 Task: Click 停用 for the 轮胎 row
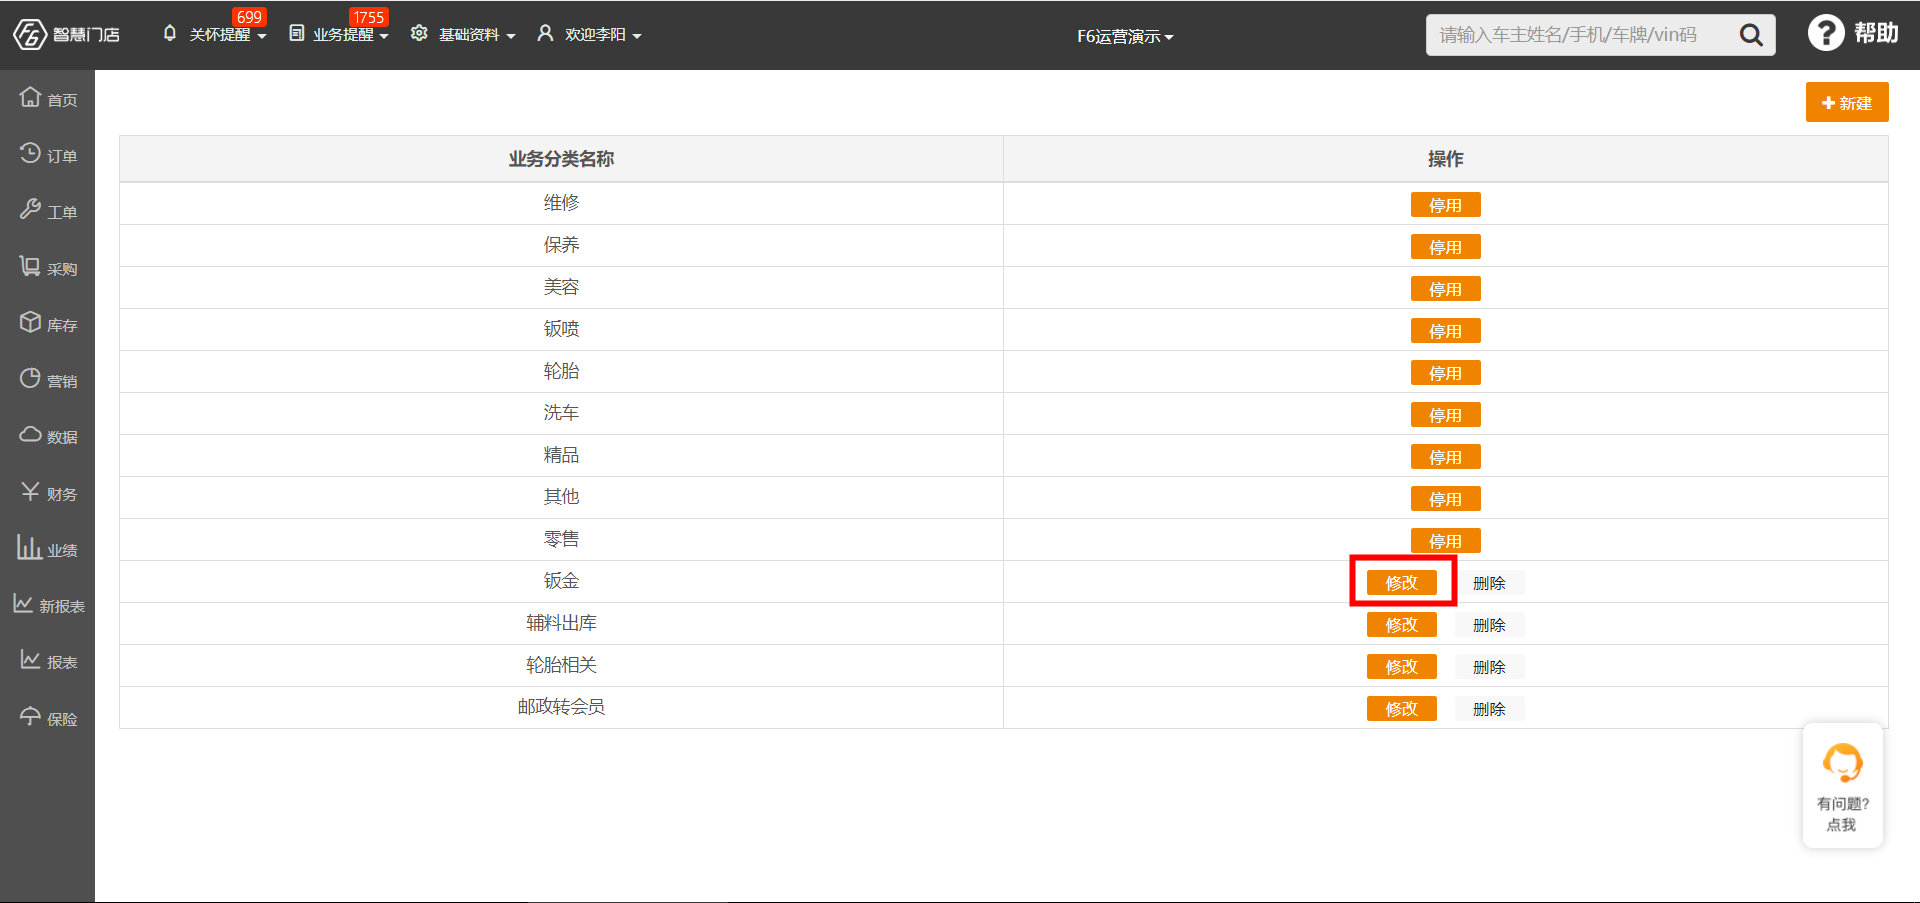(x=1445, y=373)
